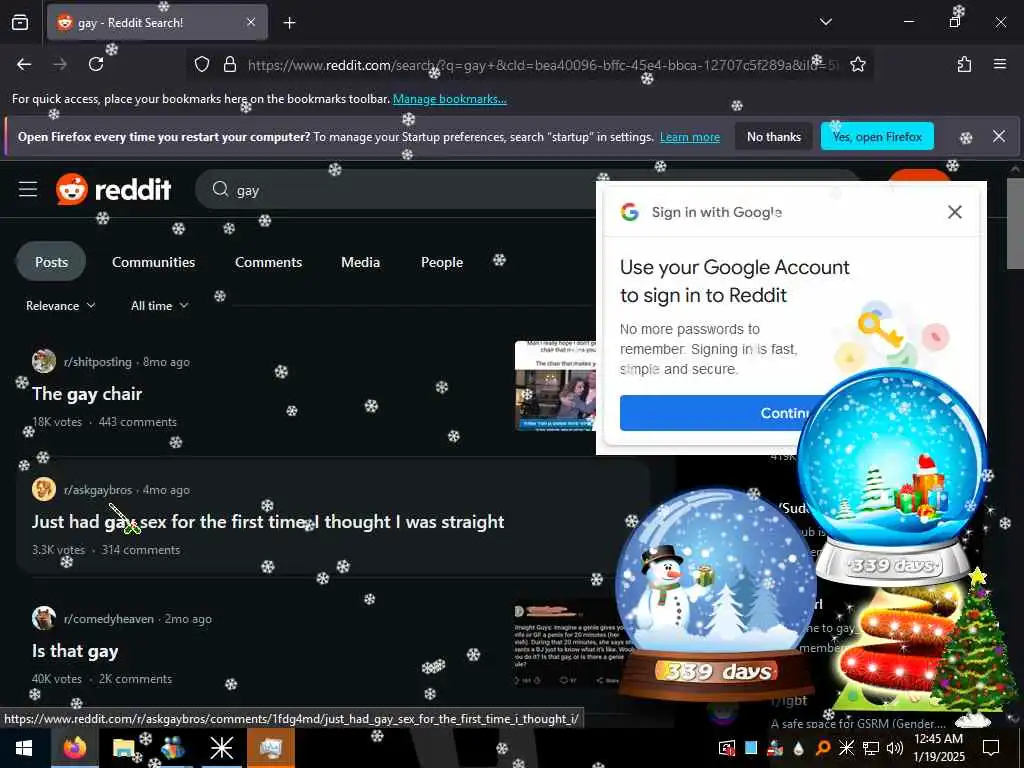1024x768 pixels.
Task: Go back to the previous page
Action: 24,64
